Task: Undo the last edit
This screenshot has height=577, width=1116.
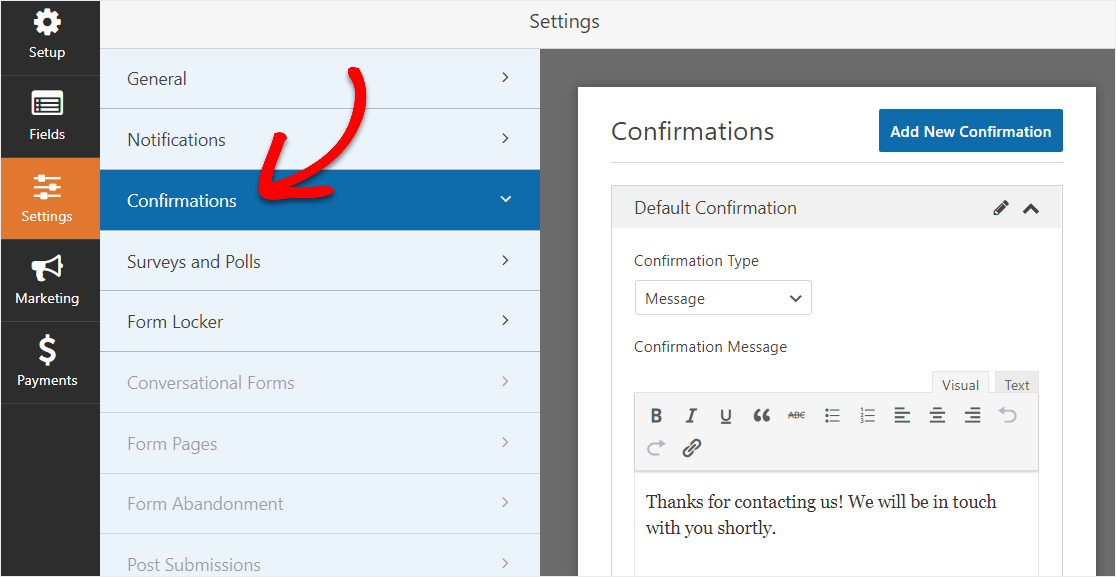Action: (1007, 415)
